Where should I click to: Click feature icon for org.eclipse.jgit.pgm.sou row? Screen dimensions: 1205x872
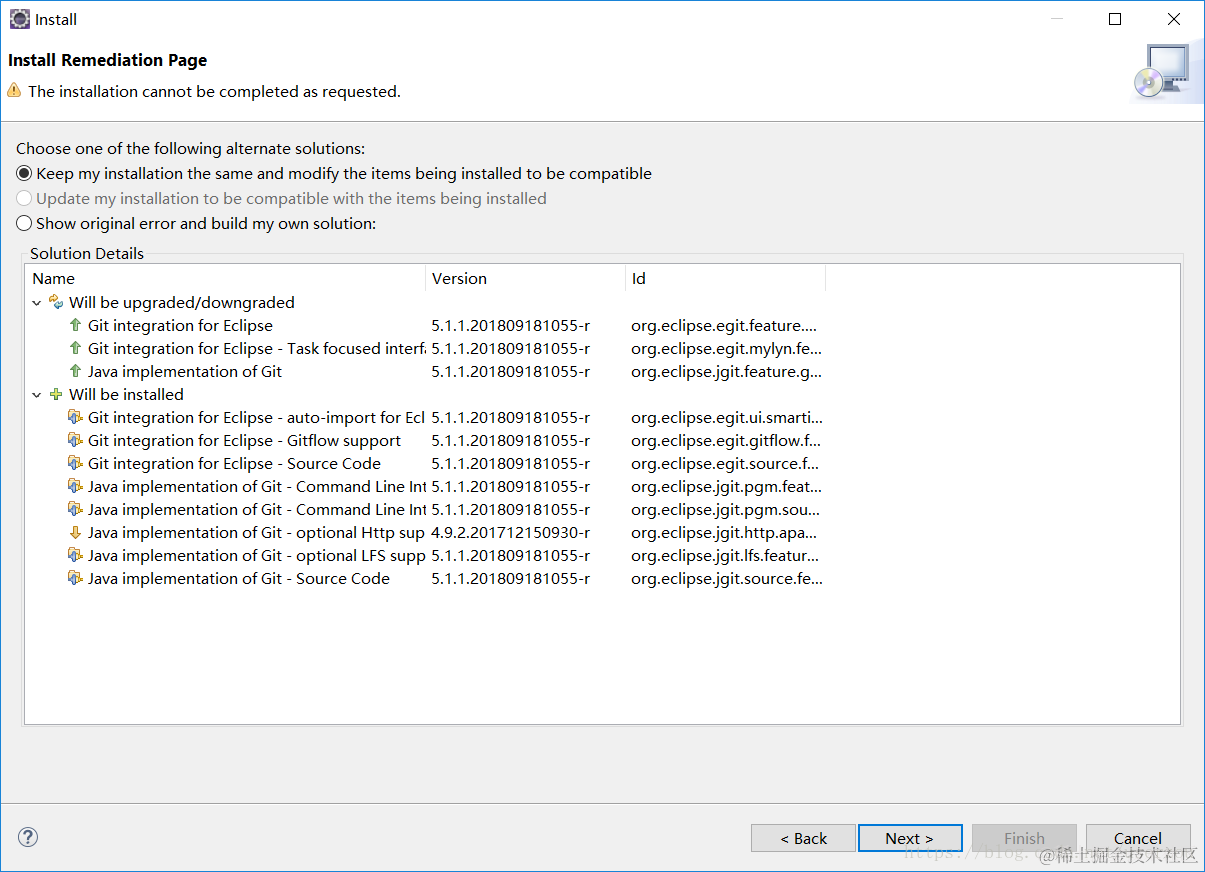coord(75,509)
